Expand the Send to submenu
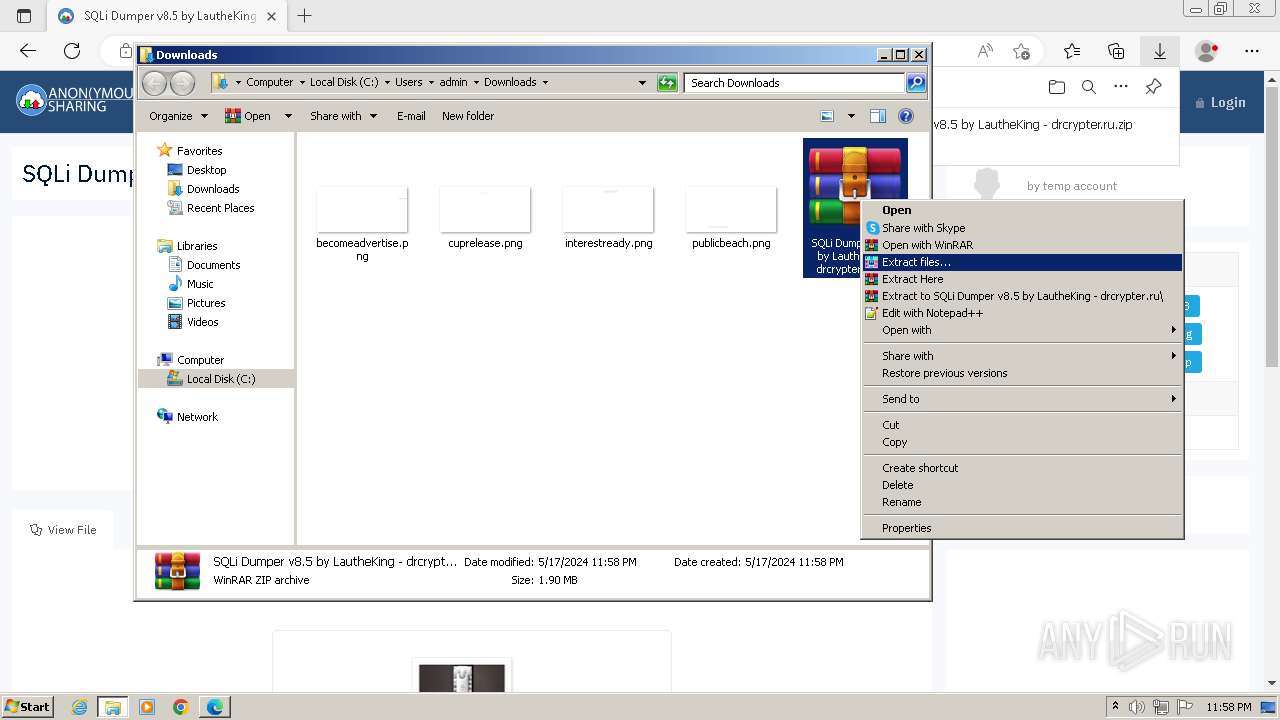Viewport: 1280px width, 720px height. click(x=1022, y=399)
